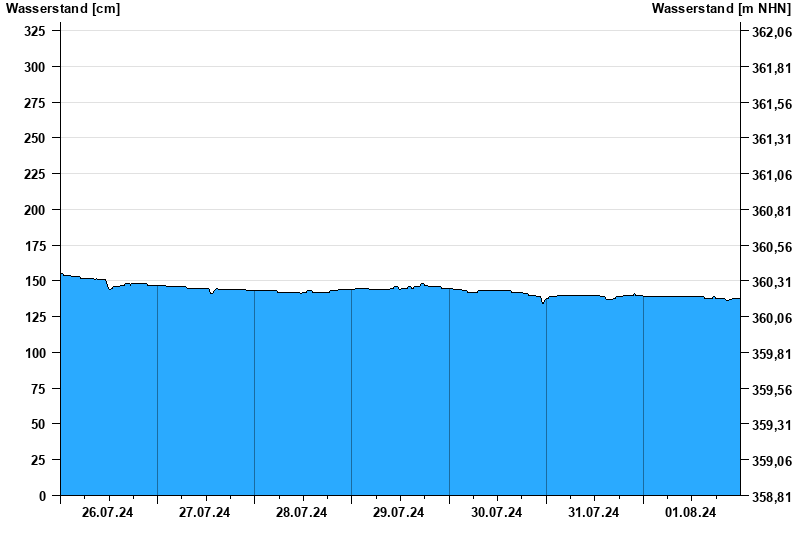The image size is (800, 550).
Task: Select the 360,31 value on the right axis
Action: 770,282
